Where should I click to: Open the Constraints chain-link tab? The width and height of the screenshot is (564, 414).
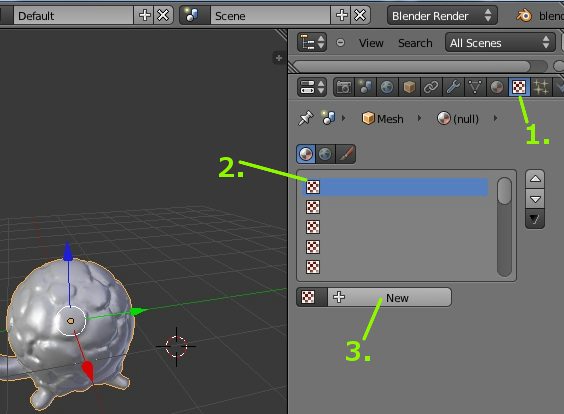(431, 87)
